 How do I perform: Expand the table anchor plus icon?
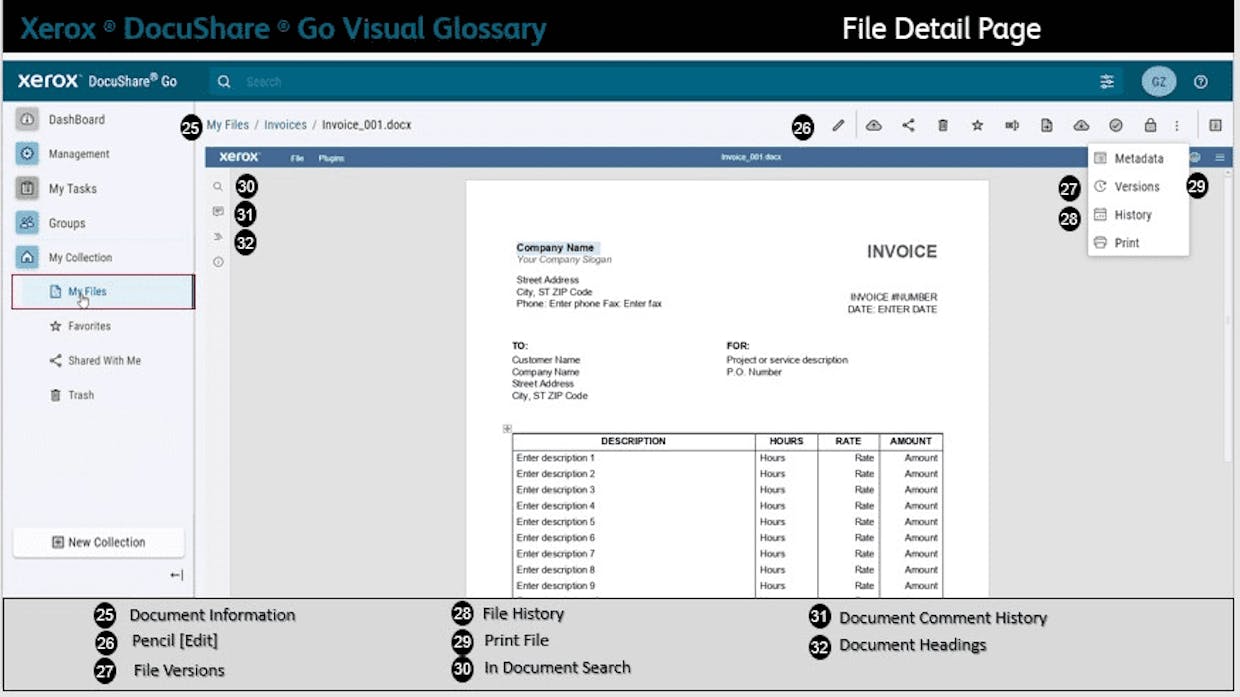coord(507,429)
